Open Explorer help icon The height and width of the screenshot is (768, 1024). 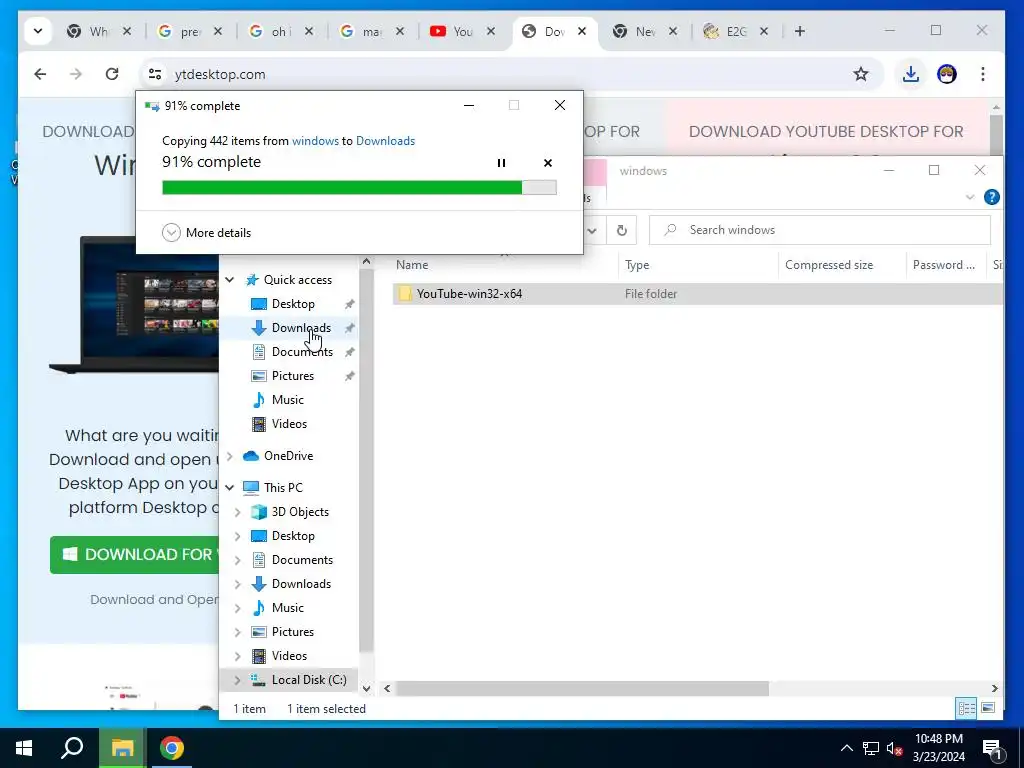pyautogui.click(x=991, y=197)
